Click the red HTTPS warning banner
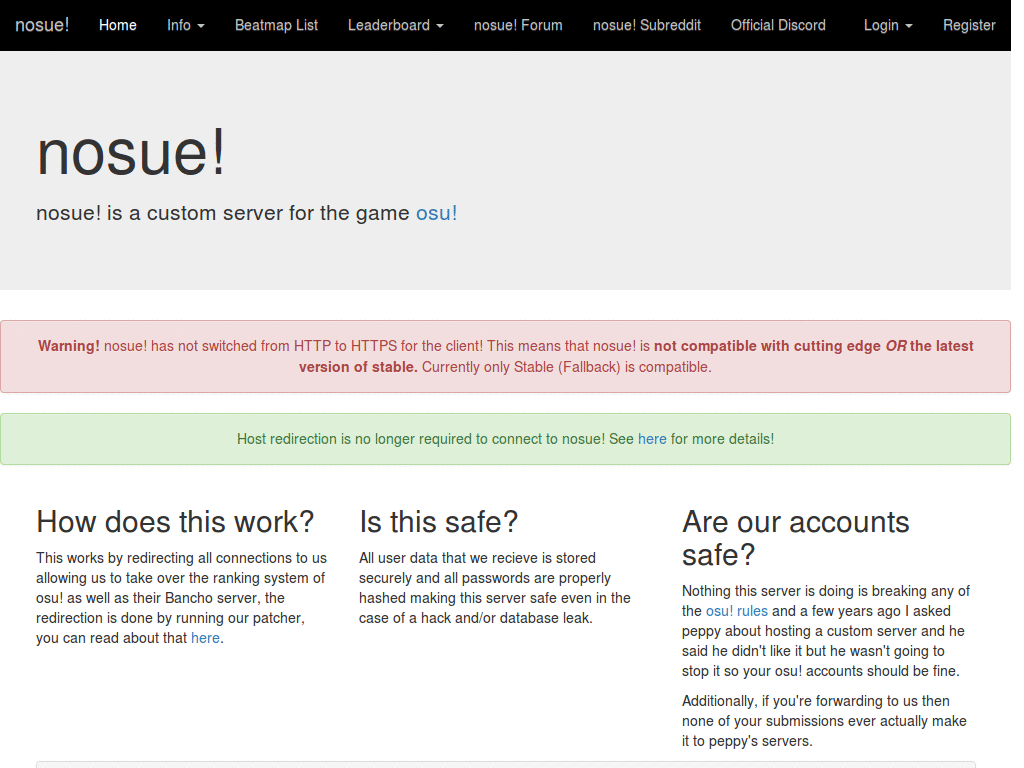1024x768 pixels. 505,357
